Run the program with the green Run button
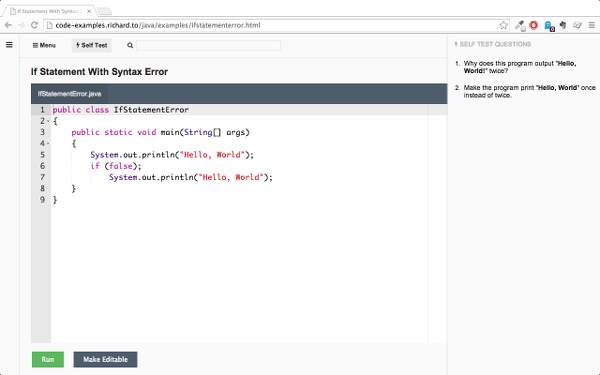 [x=48, y=359]
